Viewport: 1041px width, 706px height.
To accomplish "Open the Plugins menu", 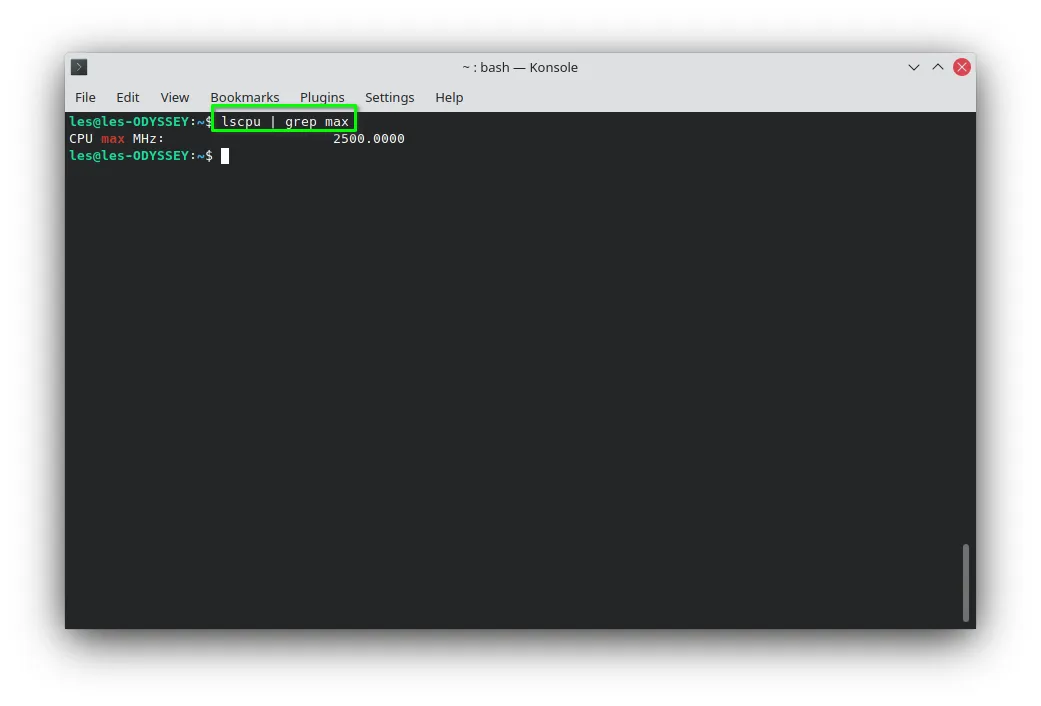I will [x=322, y=98].
